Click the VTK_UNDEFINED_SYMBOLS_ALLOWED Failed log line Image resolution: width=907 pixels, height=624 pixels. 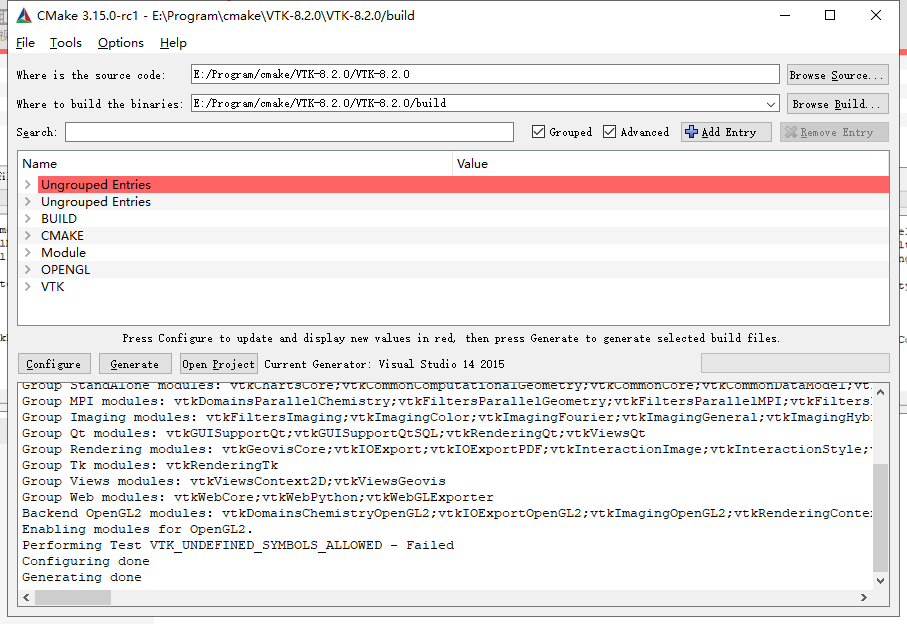(x=238, y=545)
